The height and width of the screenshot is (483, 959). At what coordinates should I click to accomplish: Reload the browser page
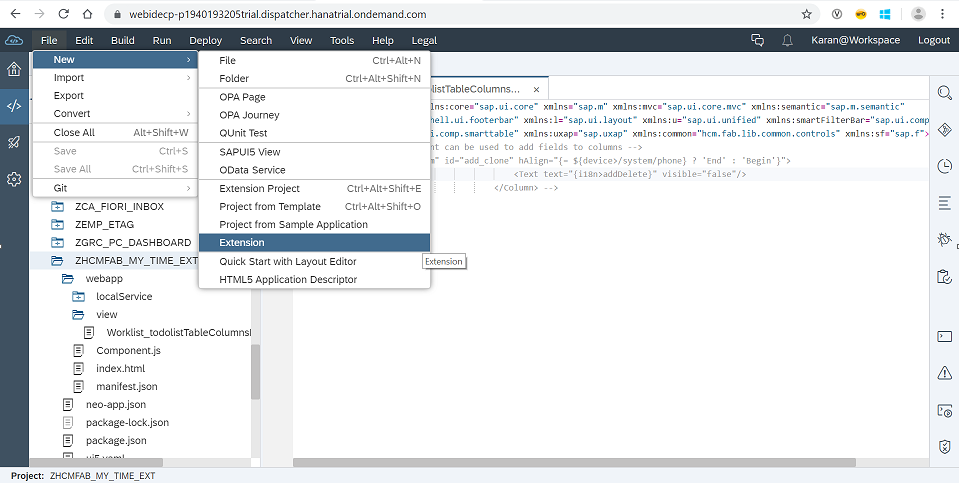[63, 14]
